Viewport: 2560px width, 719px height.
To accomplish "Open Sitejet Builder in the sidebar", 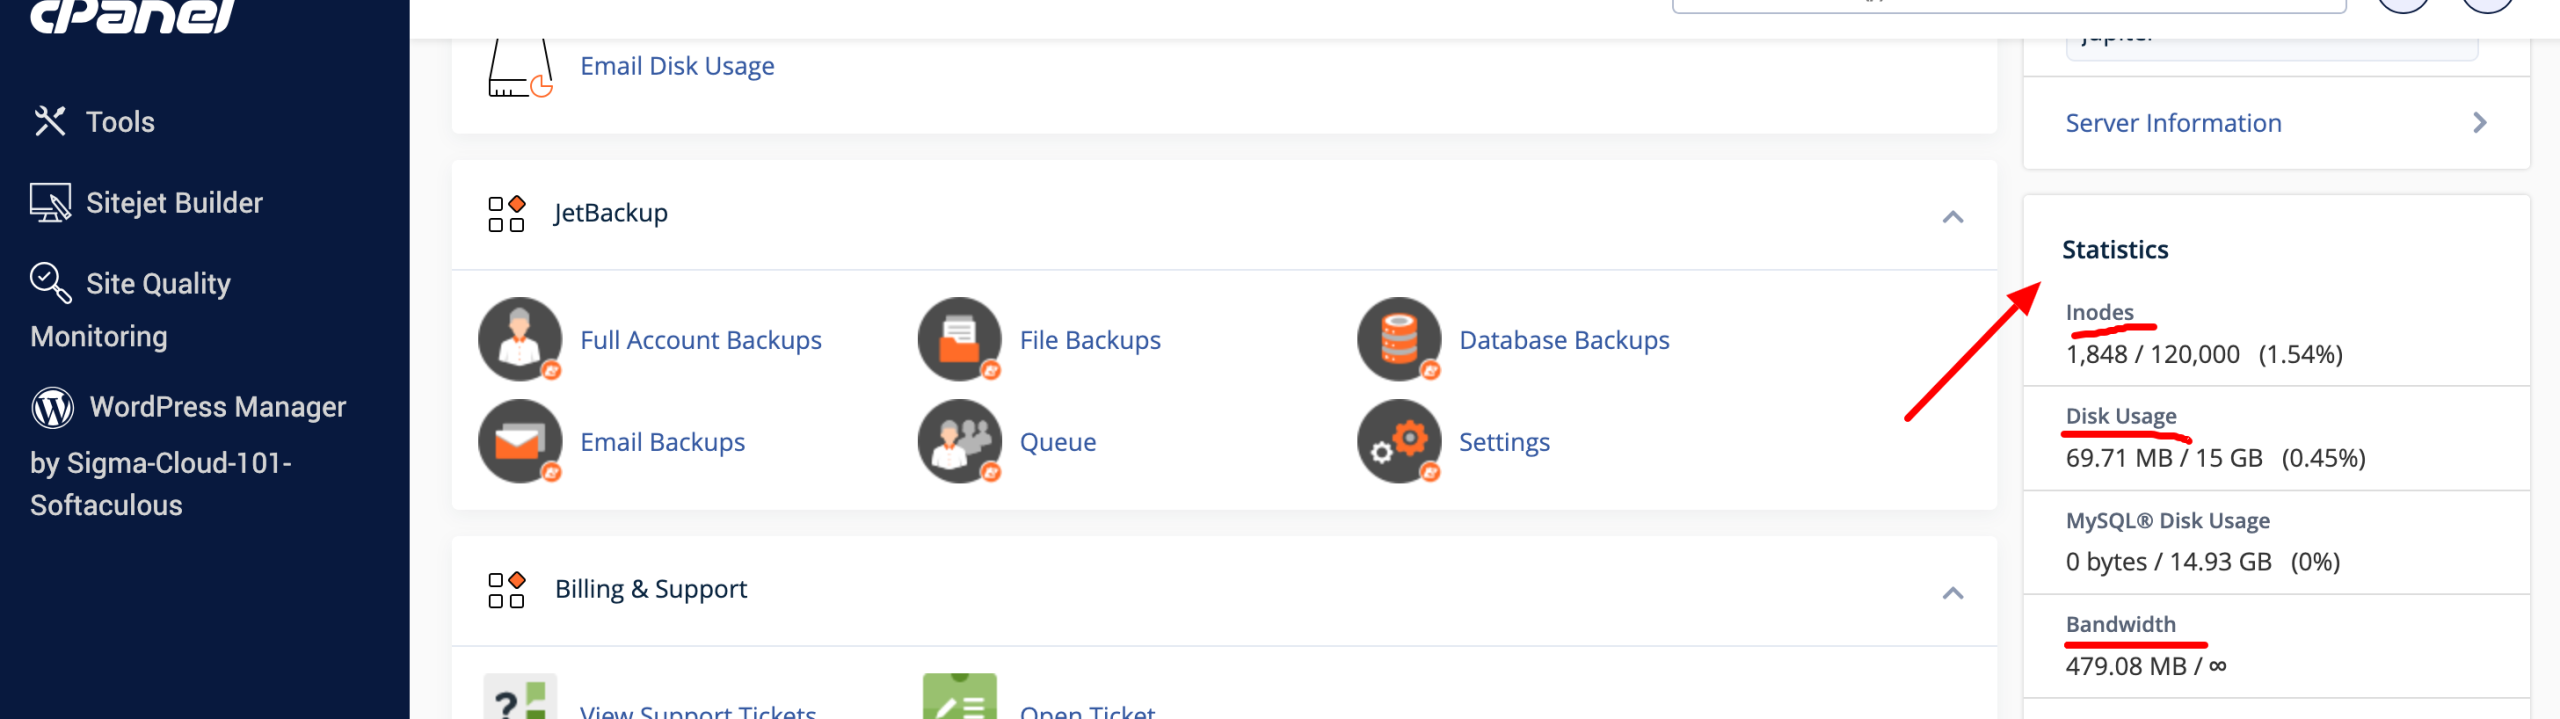I will [x=174, y=203].
